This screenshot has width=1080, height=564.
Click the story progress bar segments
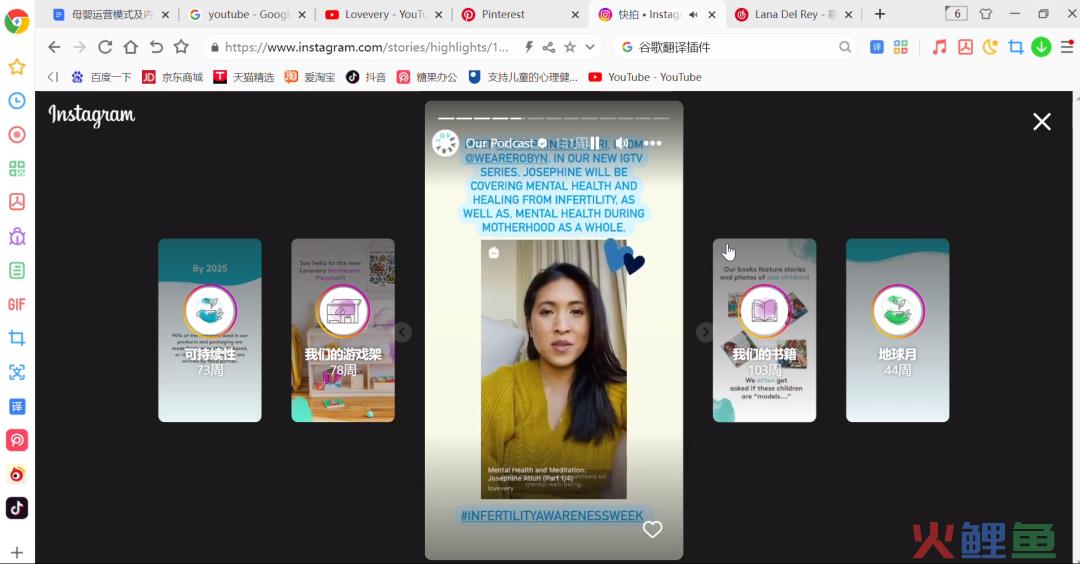coord(554,118)
